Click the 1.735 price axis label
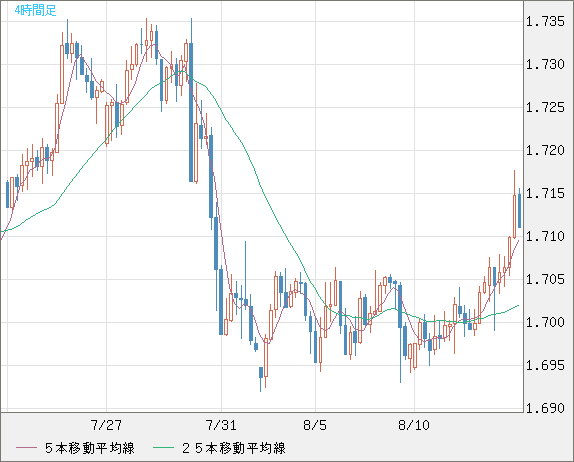Screen dimensions: 574x462 [545, 22]
